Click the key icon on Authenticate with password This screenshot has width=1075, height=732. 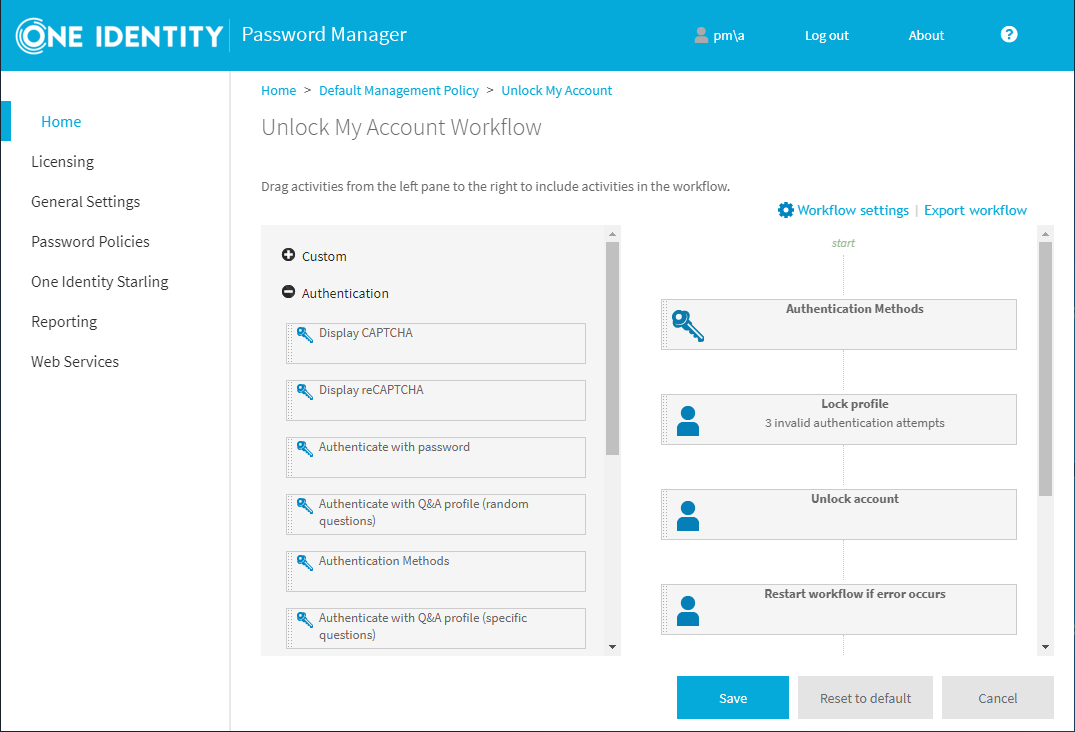coord(304,448)
